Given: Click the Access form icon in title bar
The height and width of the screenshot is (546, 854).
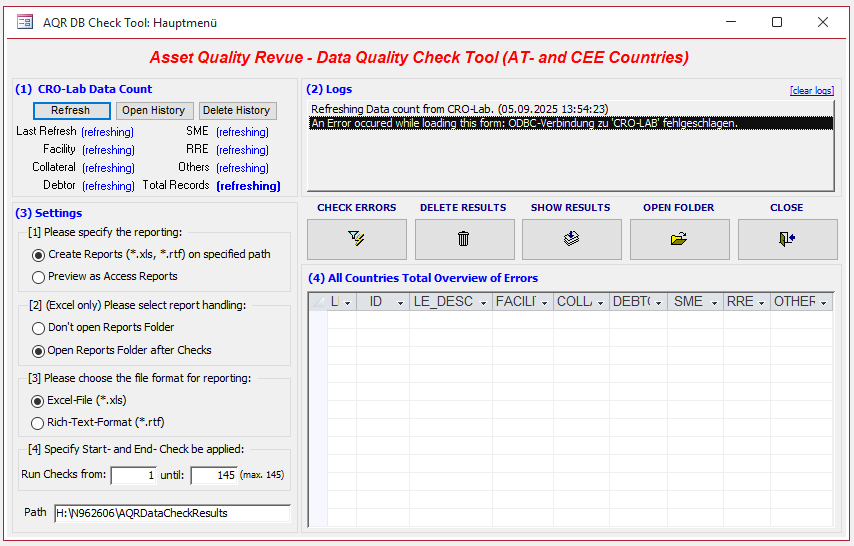Looking at the screenshot, I should [x=25, y=22].
